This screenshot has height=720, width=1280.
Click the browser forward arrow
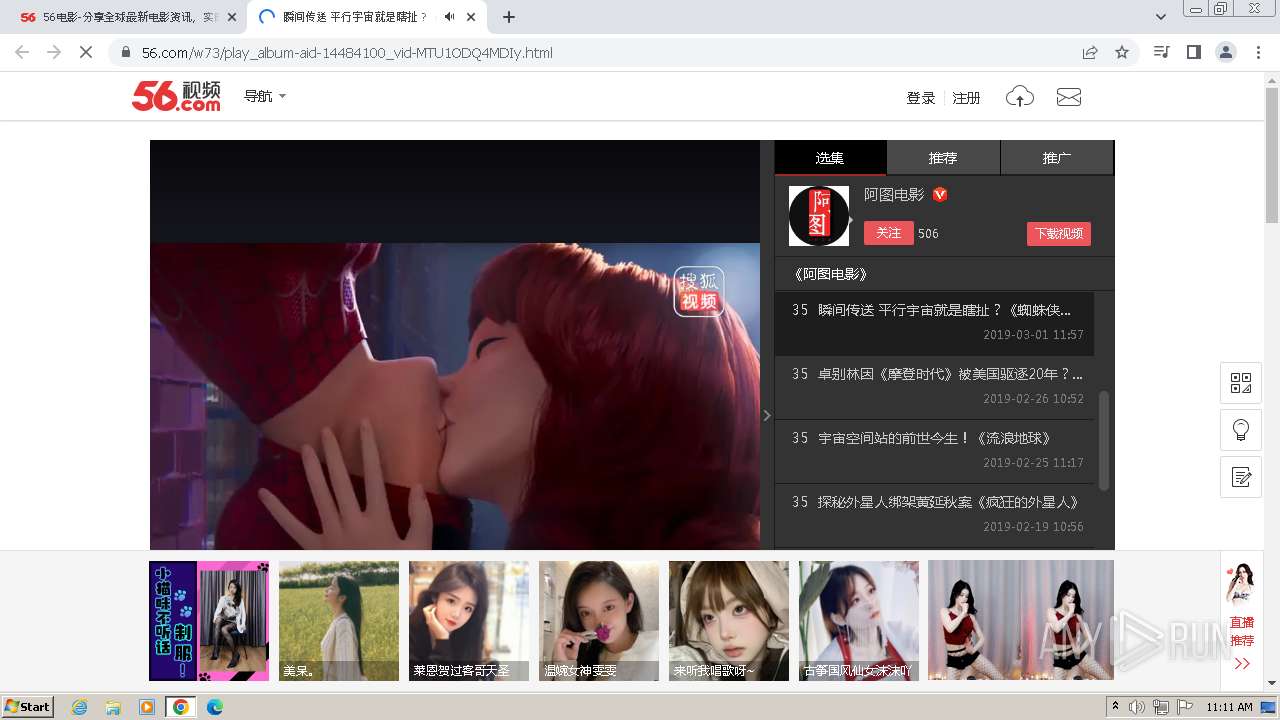click(54, 52)
